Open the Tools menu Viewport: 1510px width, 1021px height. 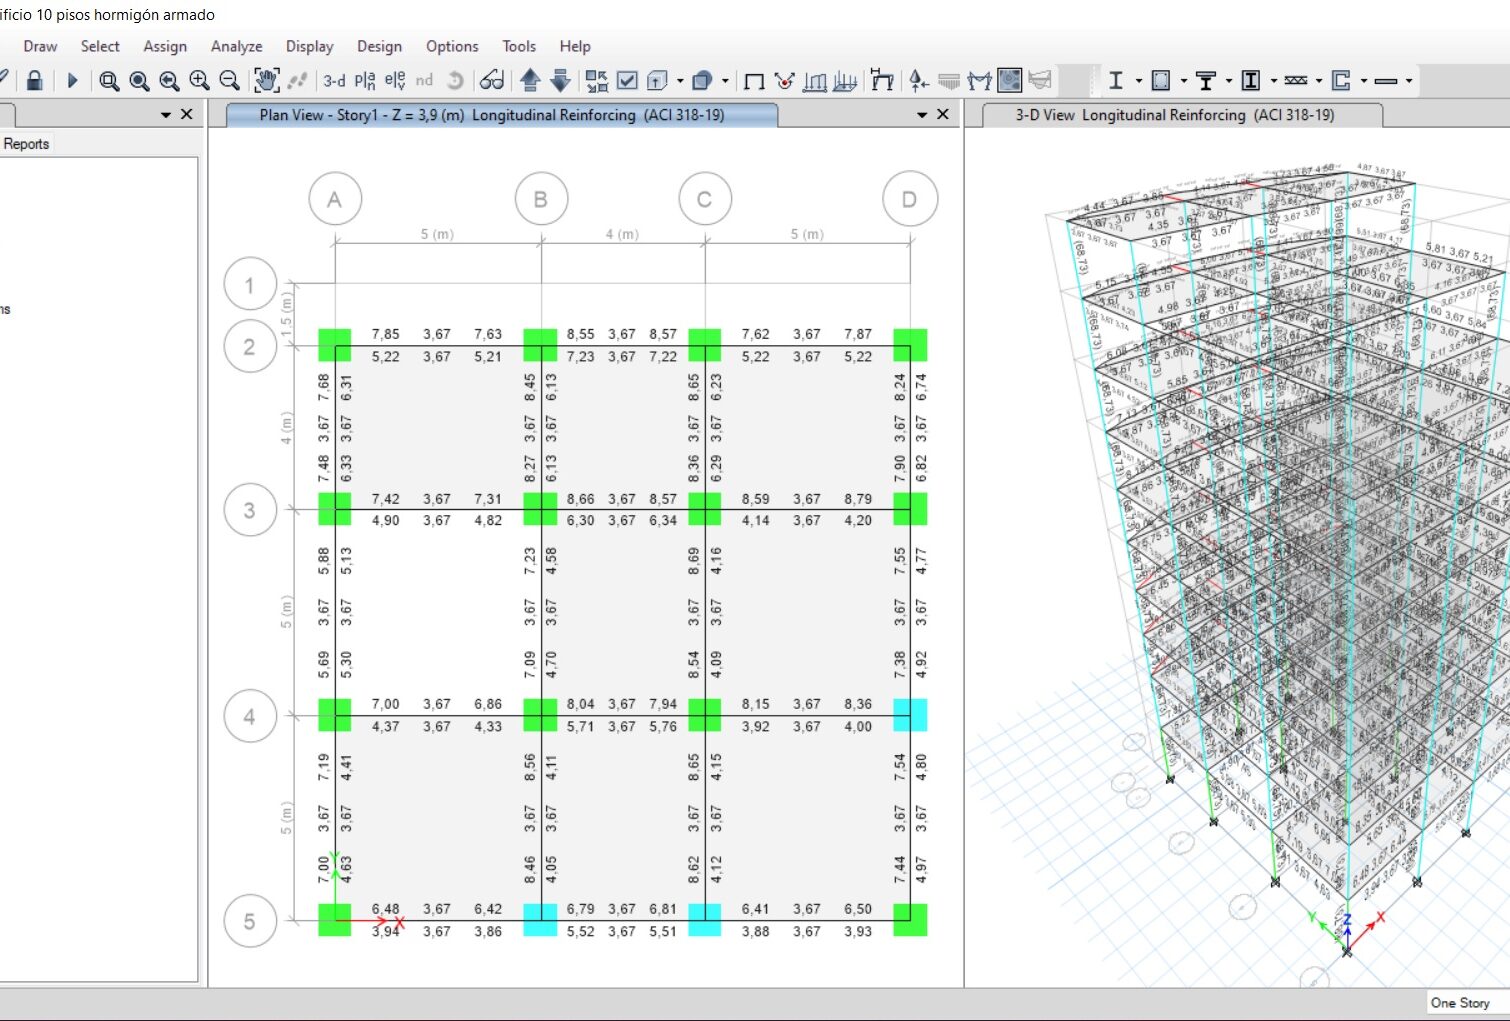(x=519, y=46)
